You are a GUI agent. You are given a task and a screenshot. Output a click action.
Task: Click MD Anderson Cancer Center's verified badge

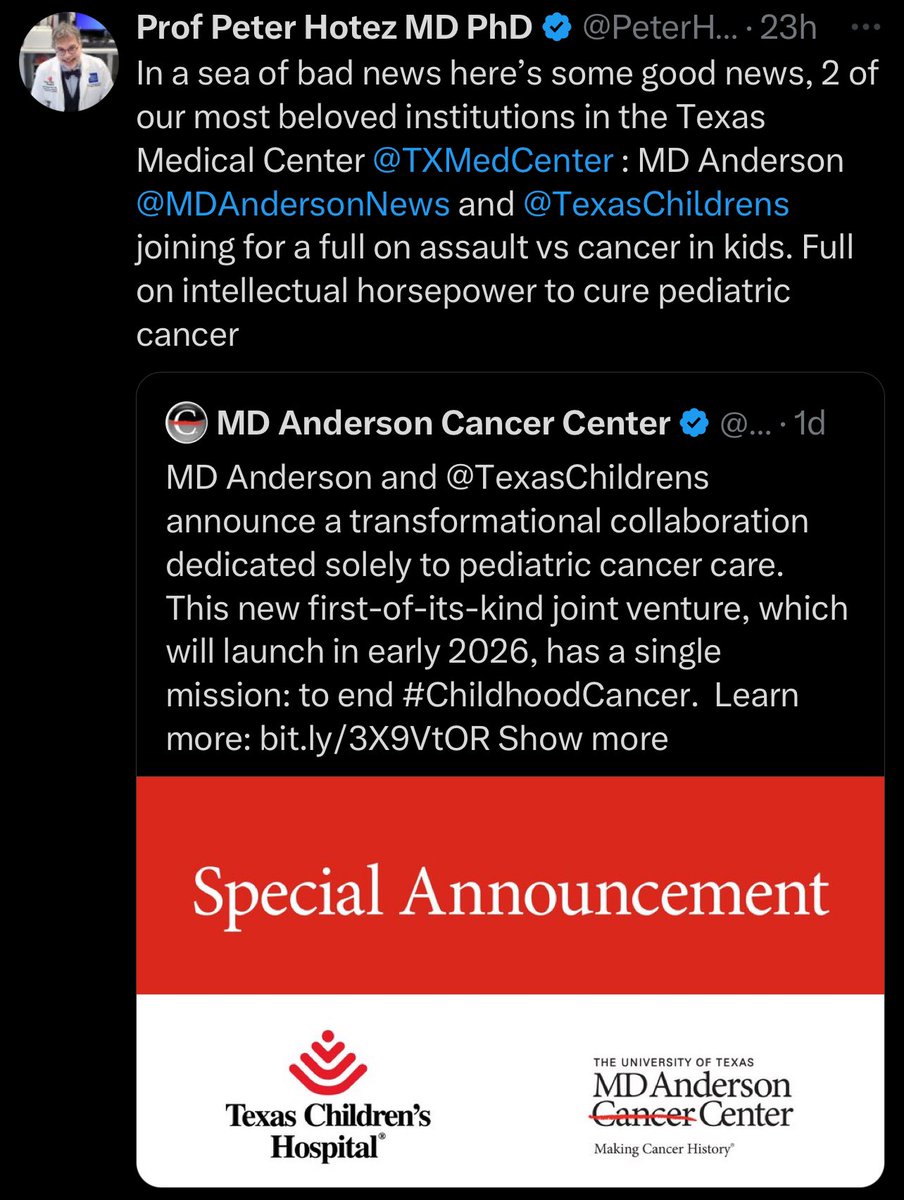click(x=693, y=424)
